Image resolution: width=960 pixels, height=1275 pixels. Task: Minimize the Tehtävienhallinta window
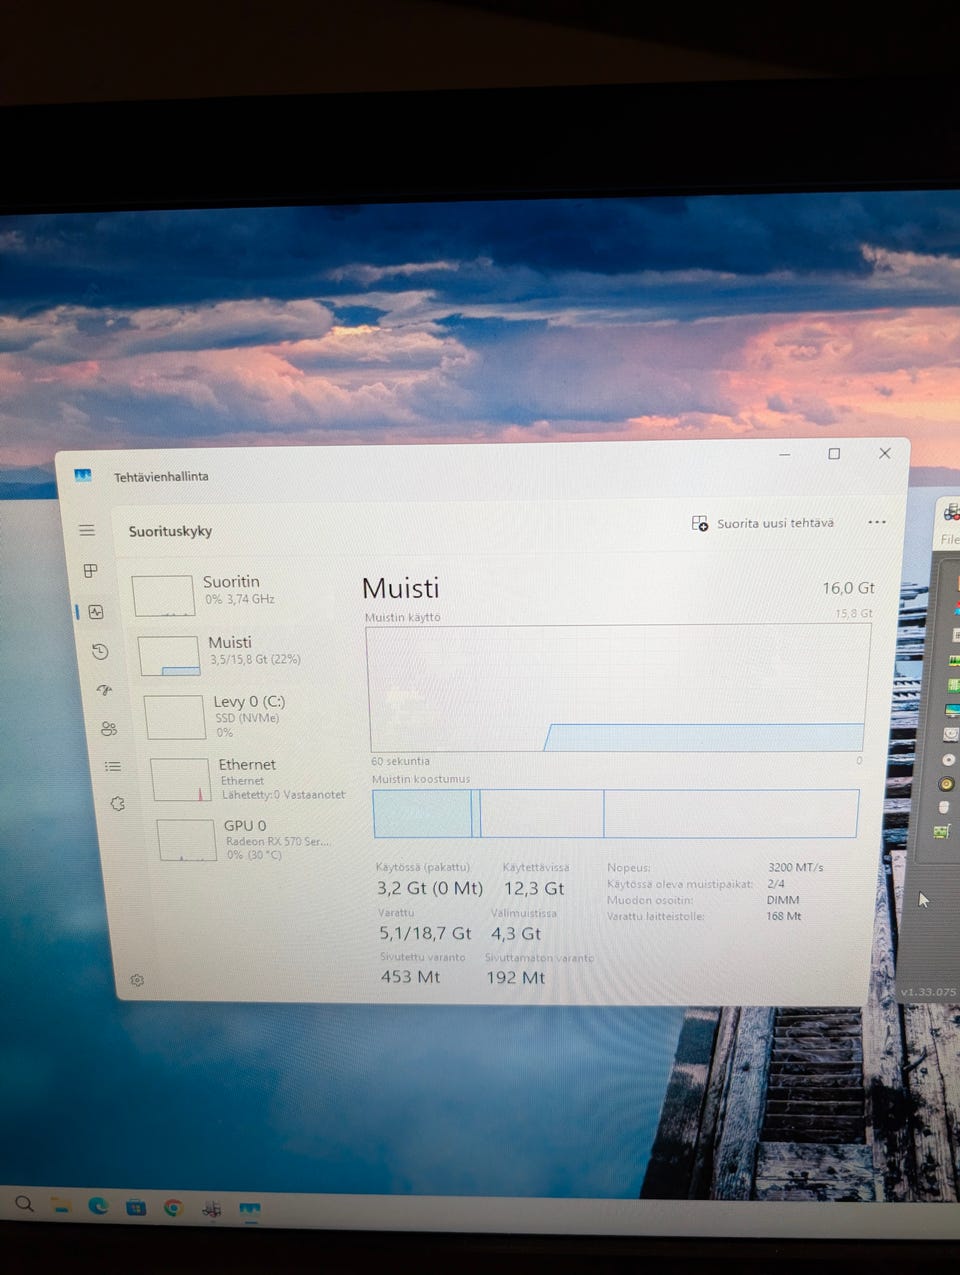coord(785,454)
